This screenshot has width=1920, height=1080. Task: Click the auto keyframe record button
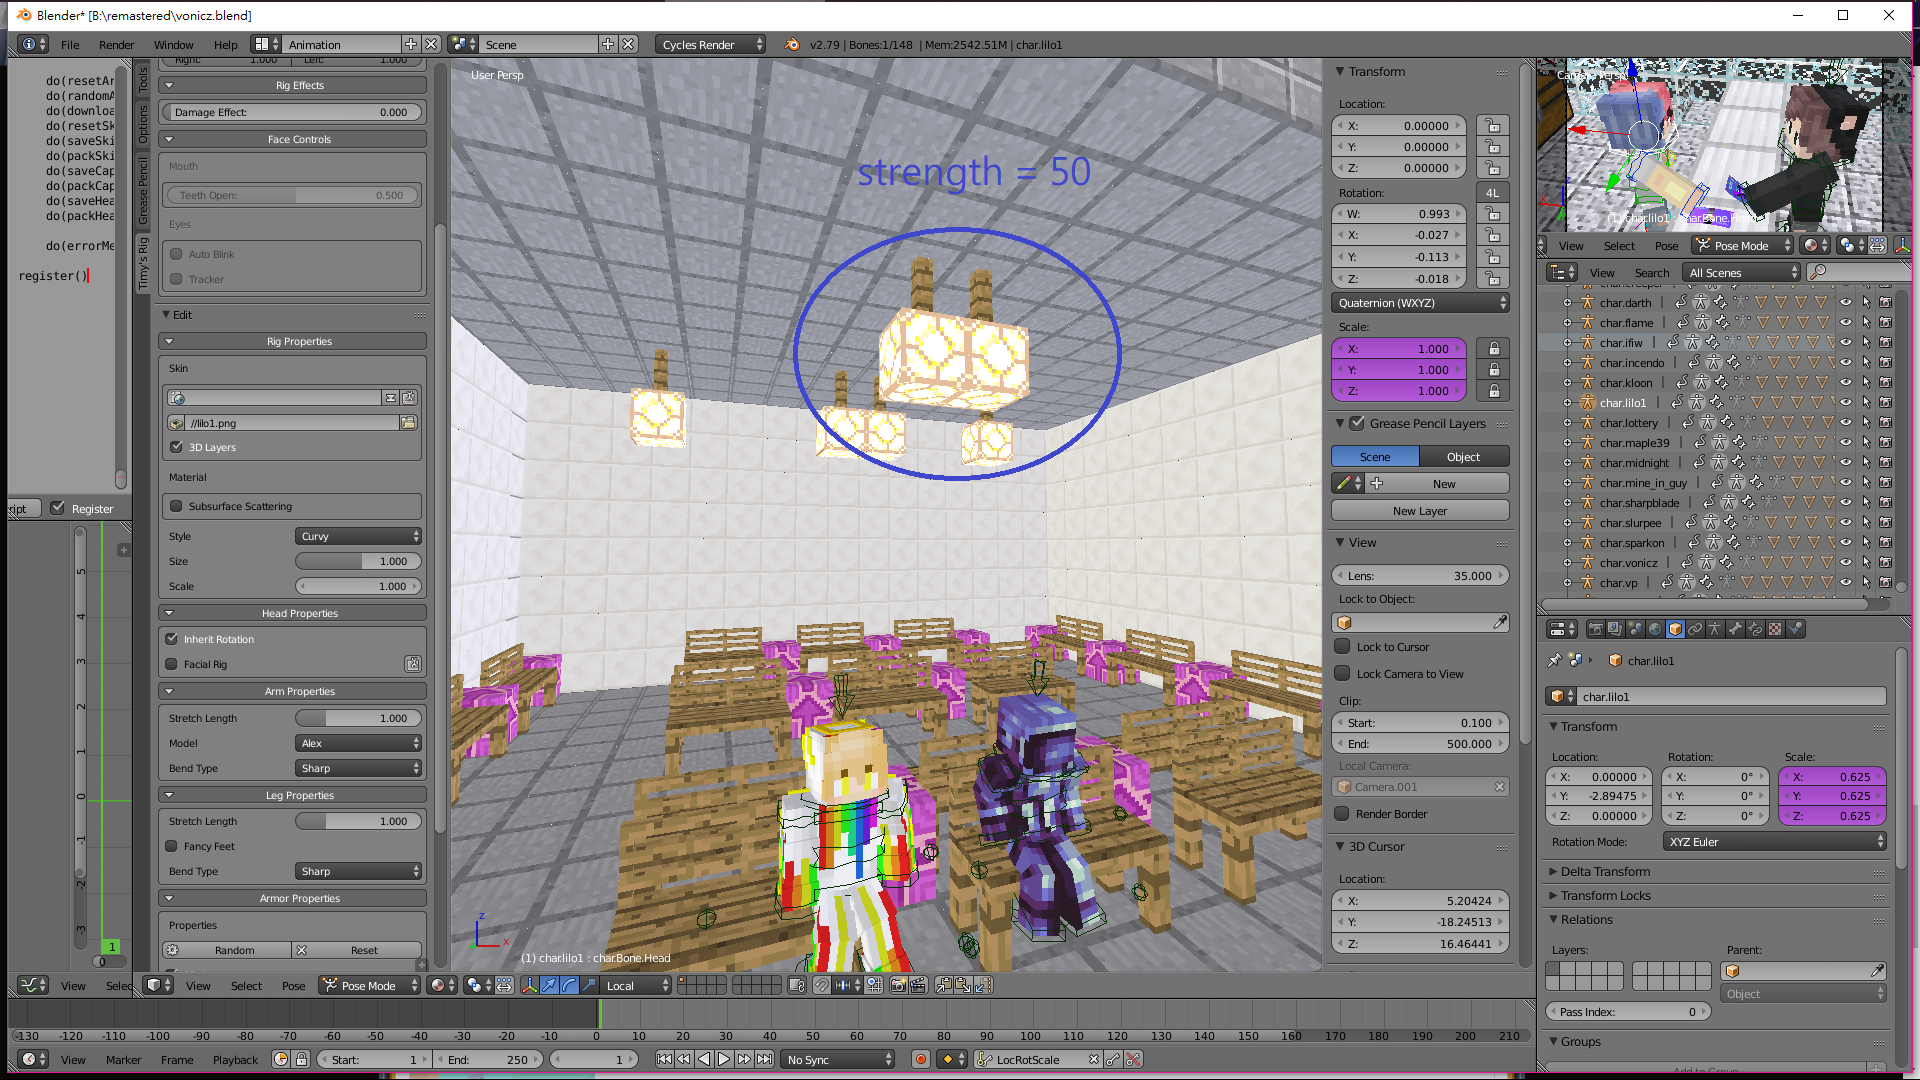(x=921, y=1059)
